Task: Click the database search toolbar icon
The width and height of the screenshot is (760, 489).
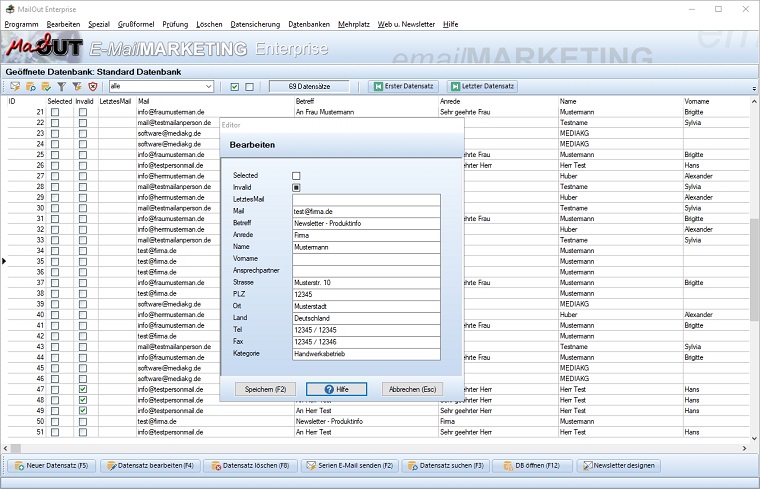Action: point(31,86)
